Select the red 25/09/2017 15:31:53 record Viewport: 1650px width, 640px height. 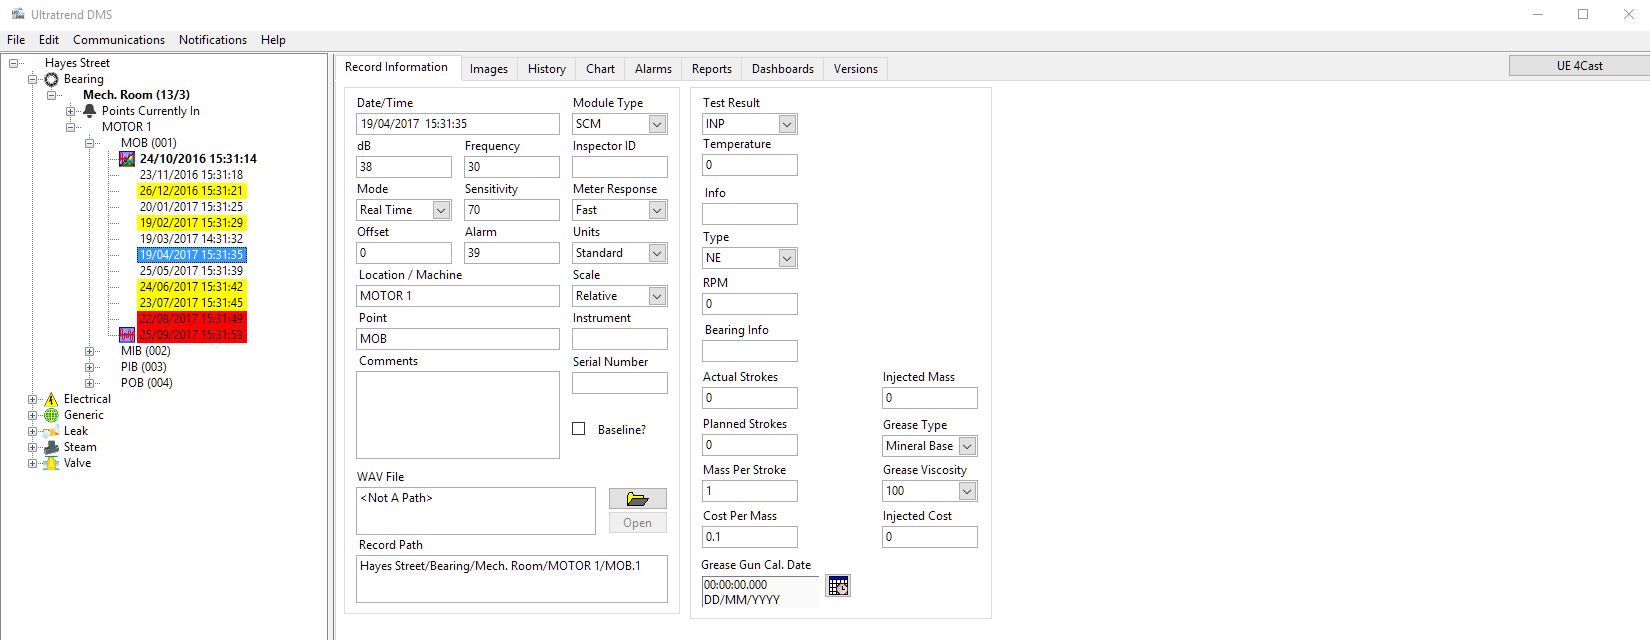[x=191, y=335]
